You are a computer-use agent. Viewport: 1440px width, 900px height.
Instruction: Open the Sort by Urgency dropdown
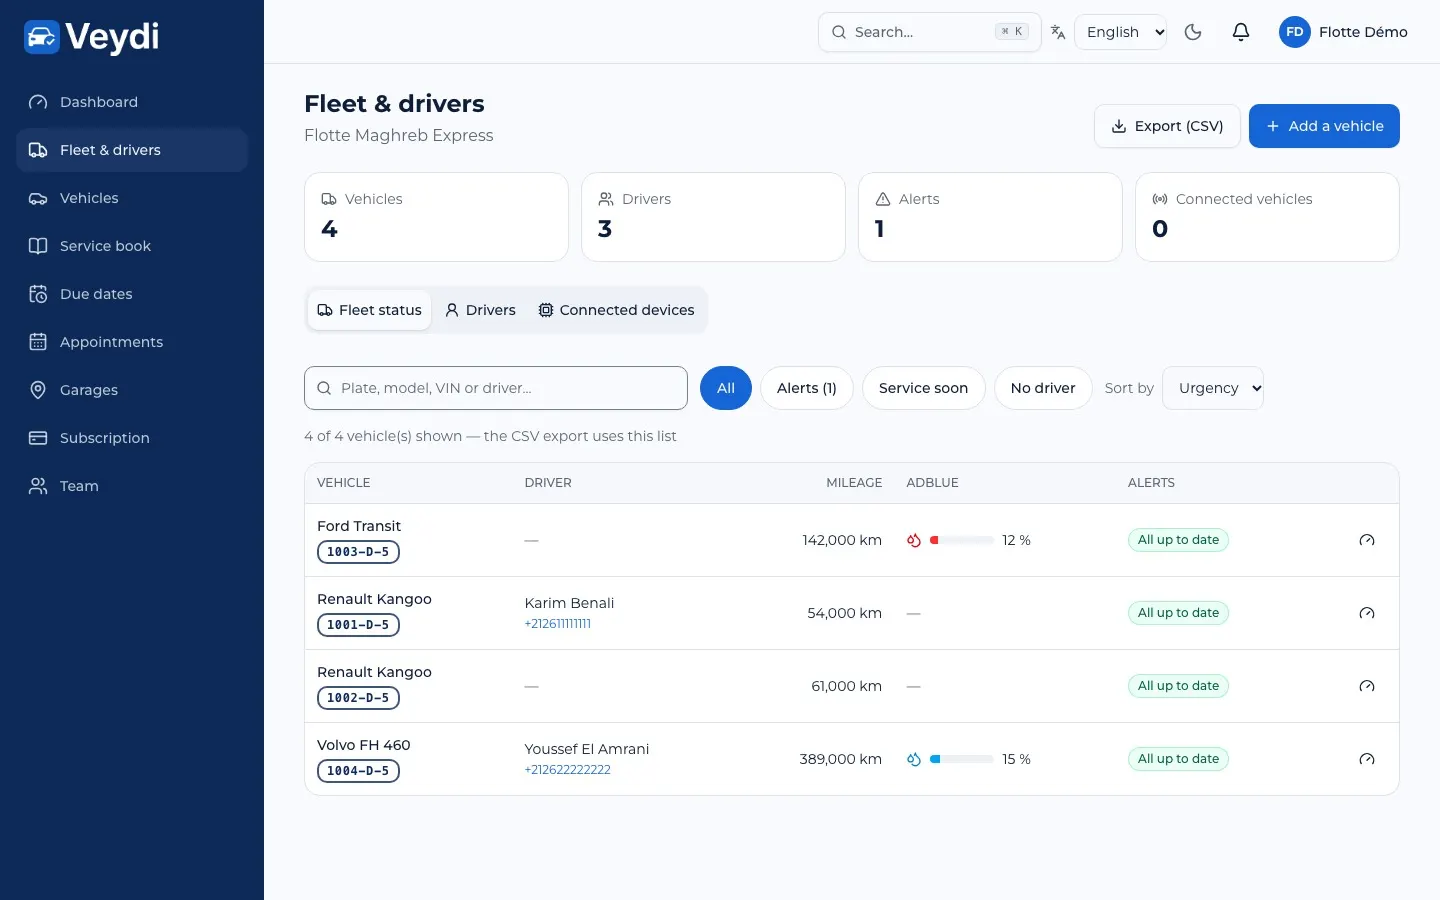point(1213,388)
